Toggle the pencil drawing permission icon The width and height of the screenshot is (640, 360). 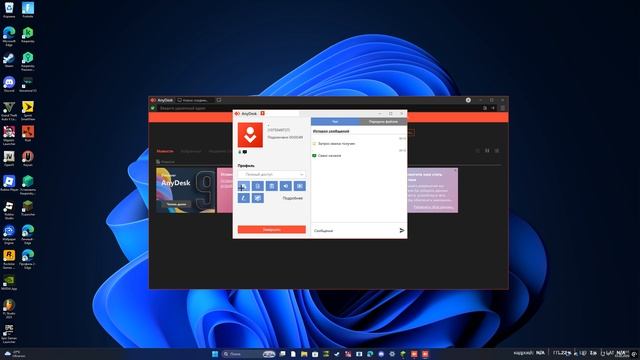[244, 198]
